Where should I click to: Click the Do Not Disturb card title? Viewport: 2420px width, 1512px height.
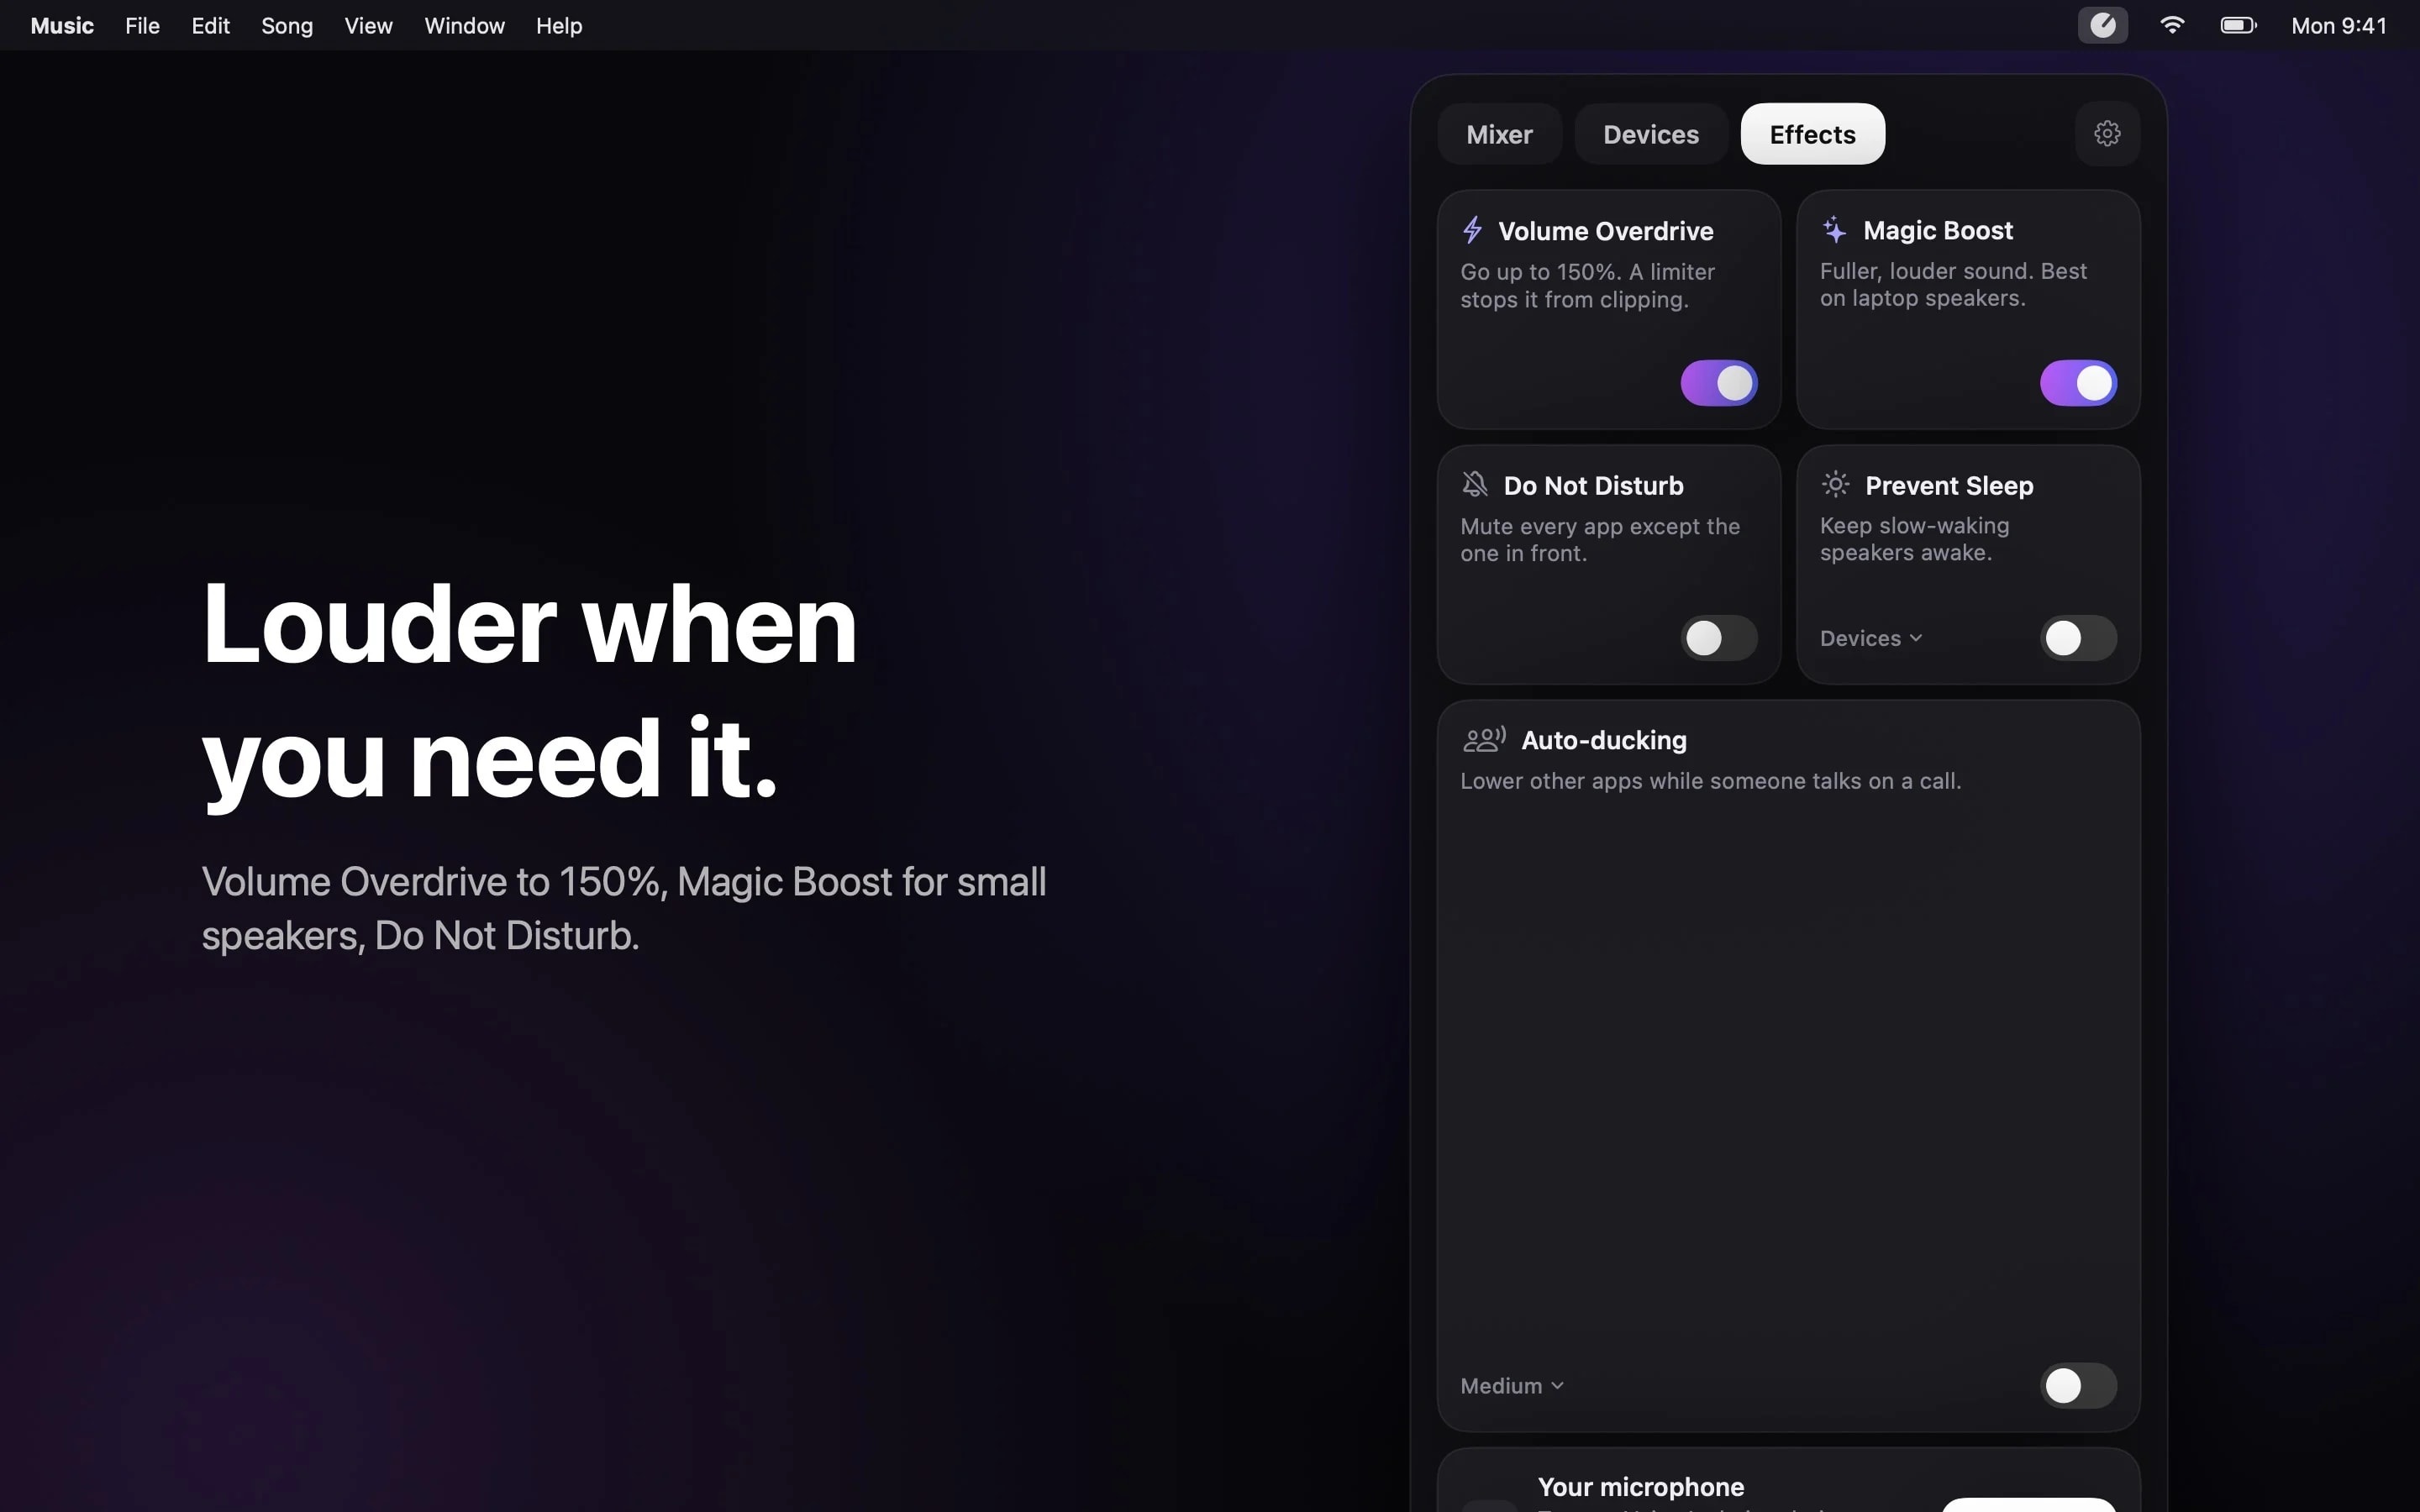coord(1593,485)
